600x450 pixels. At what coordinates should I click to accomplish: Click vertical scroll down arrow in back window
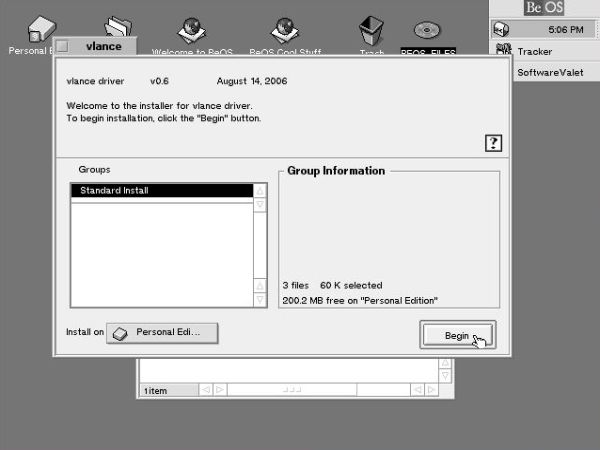click(445, 376)
